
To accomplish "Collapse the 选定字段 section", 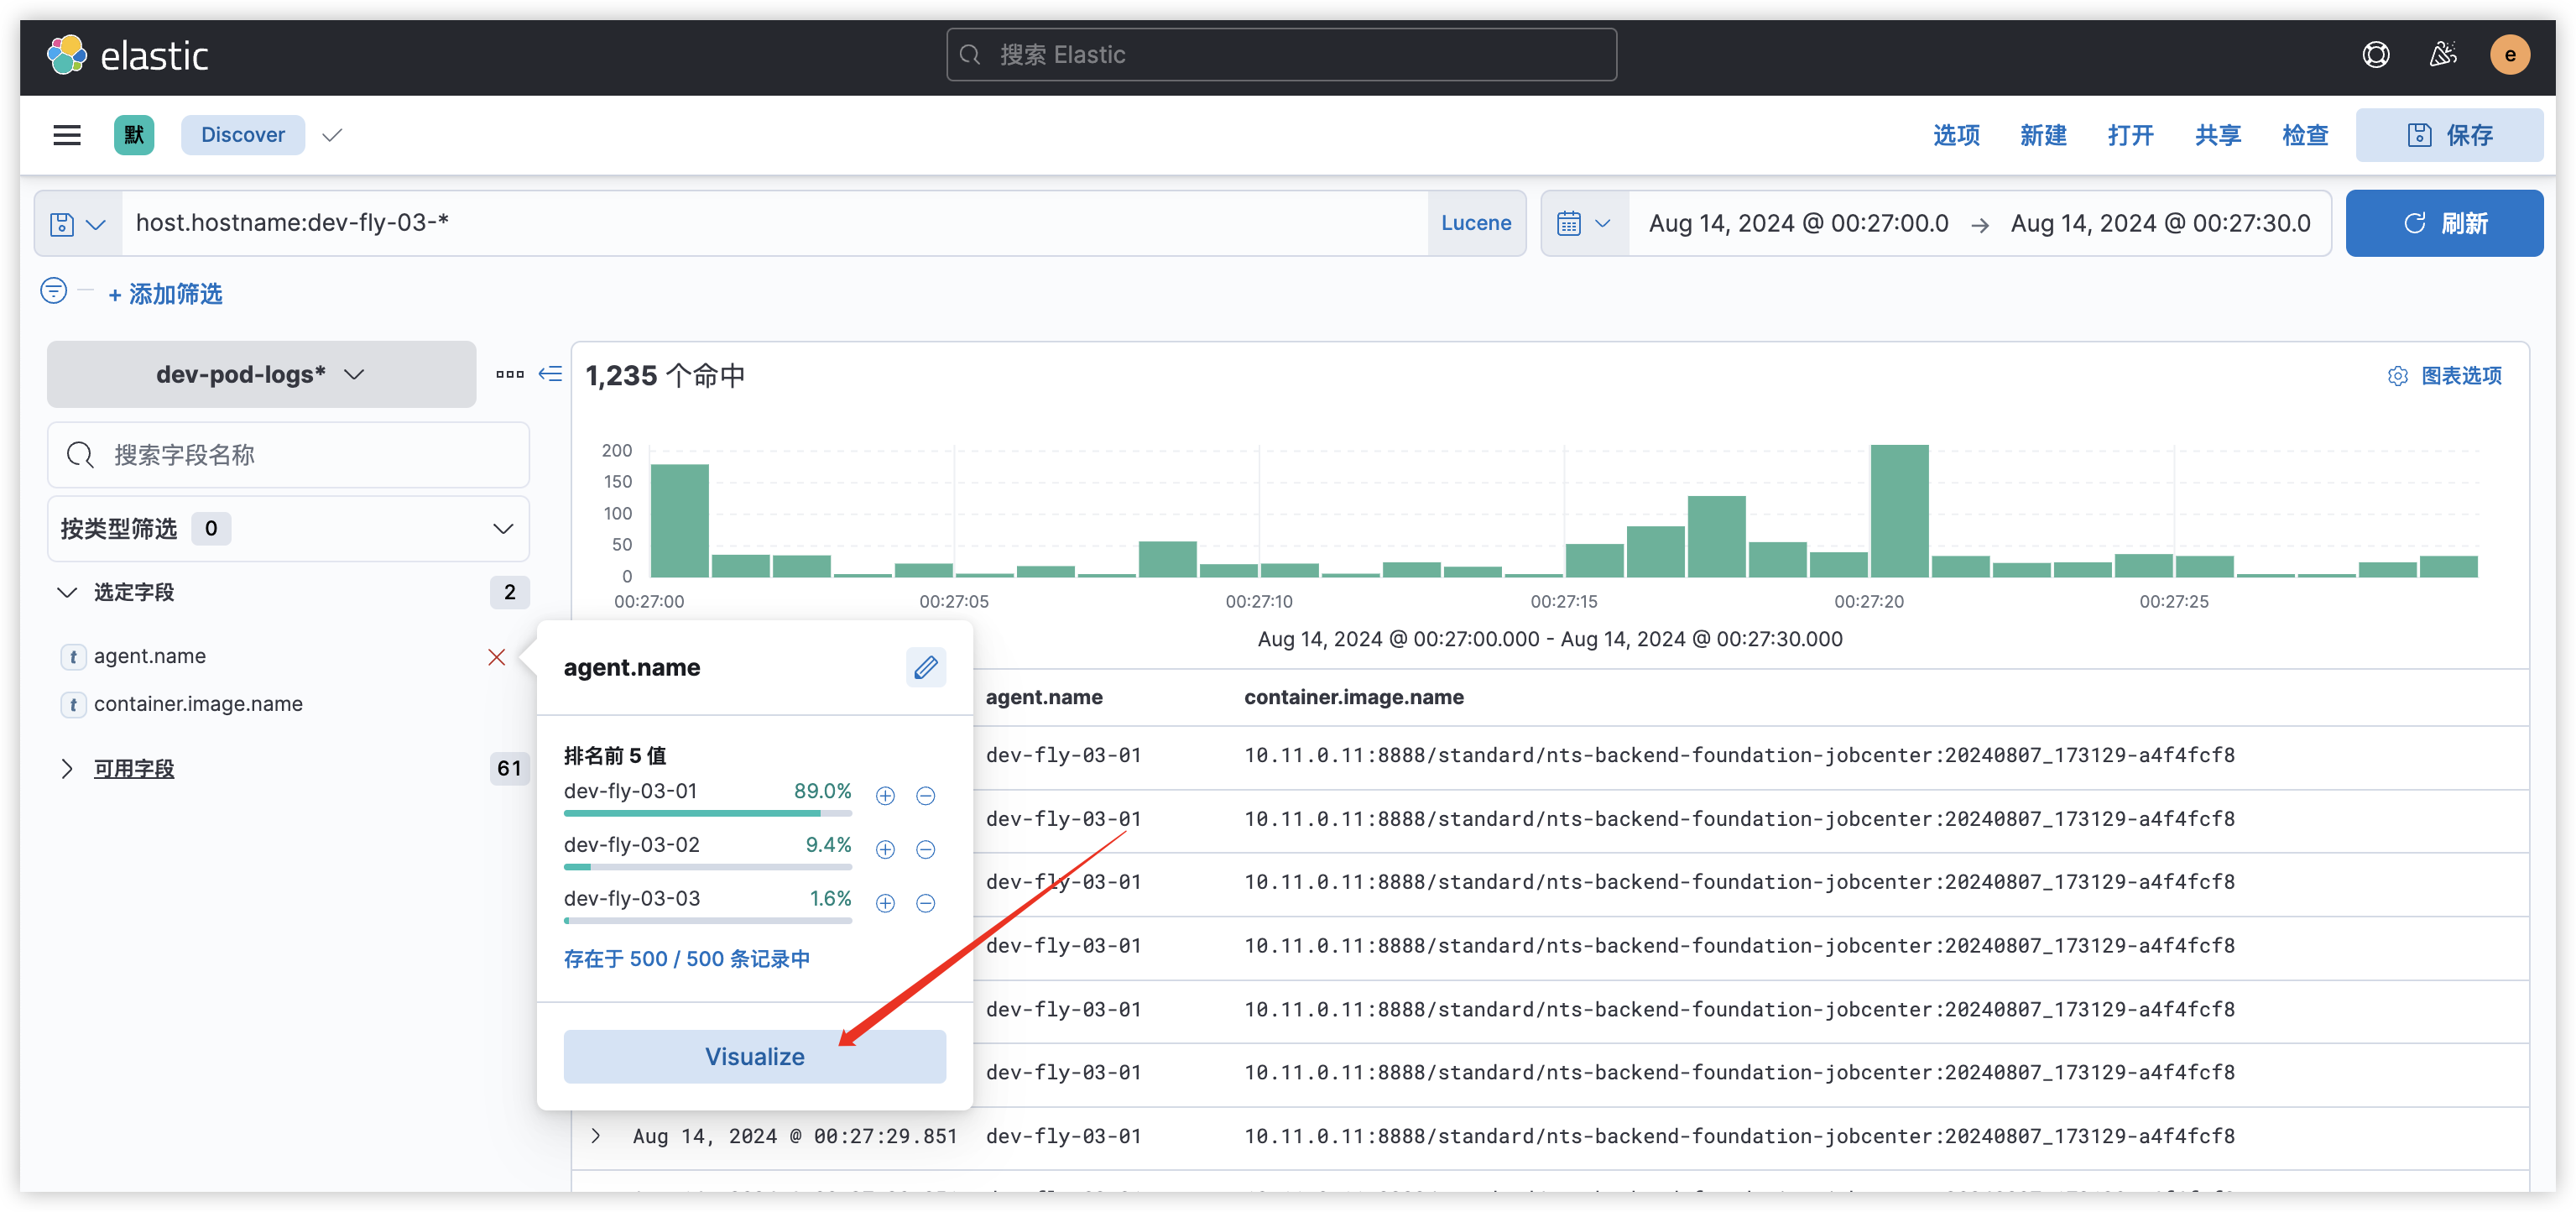I will coord(67,592).
